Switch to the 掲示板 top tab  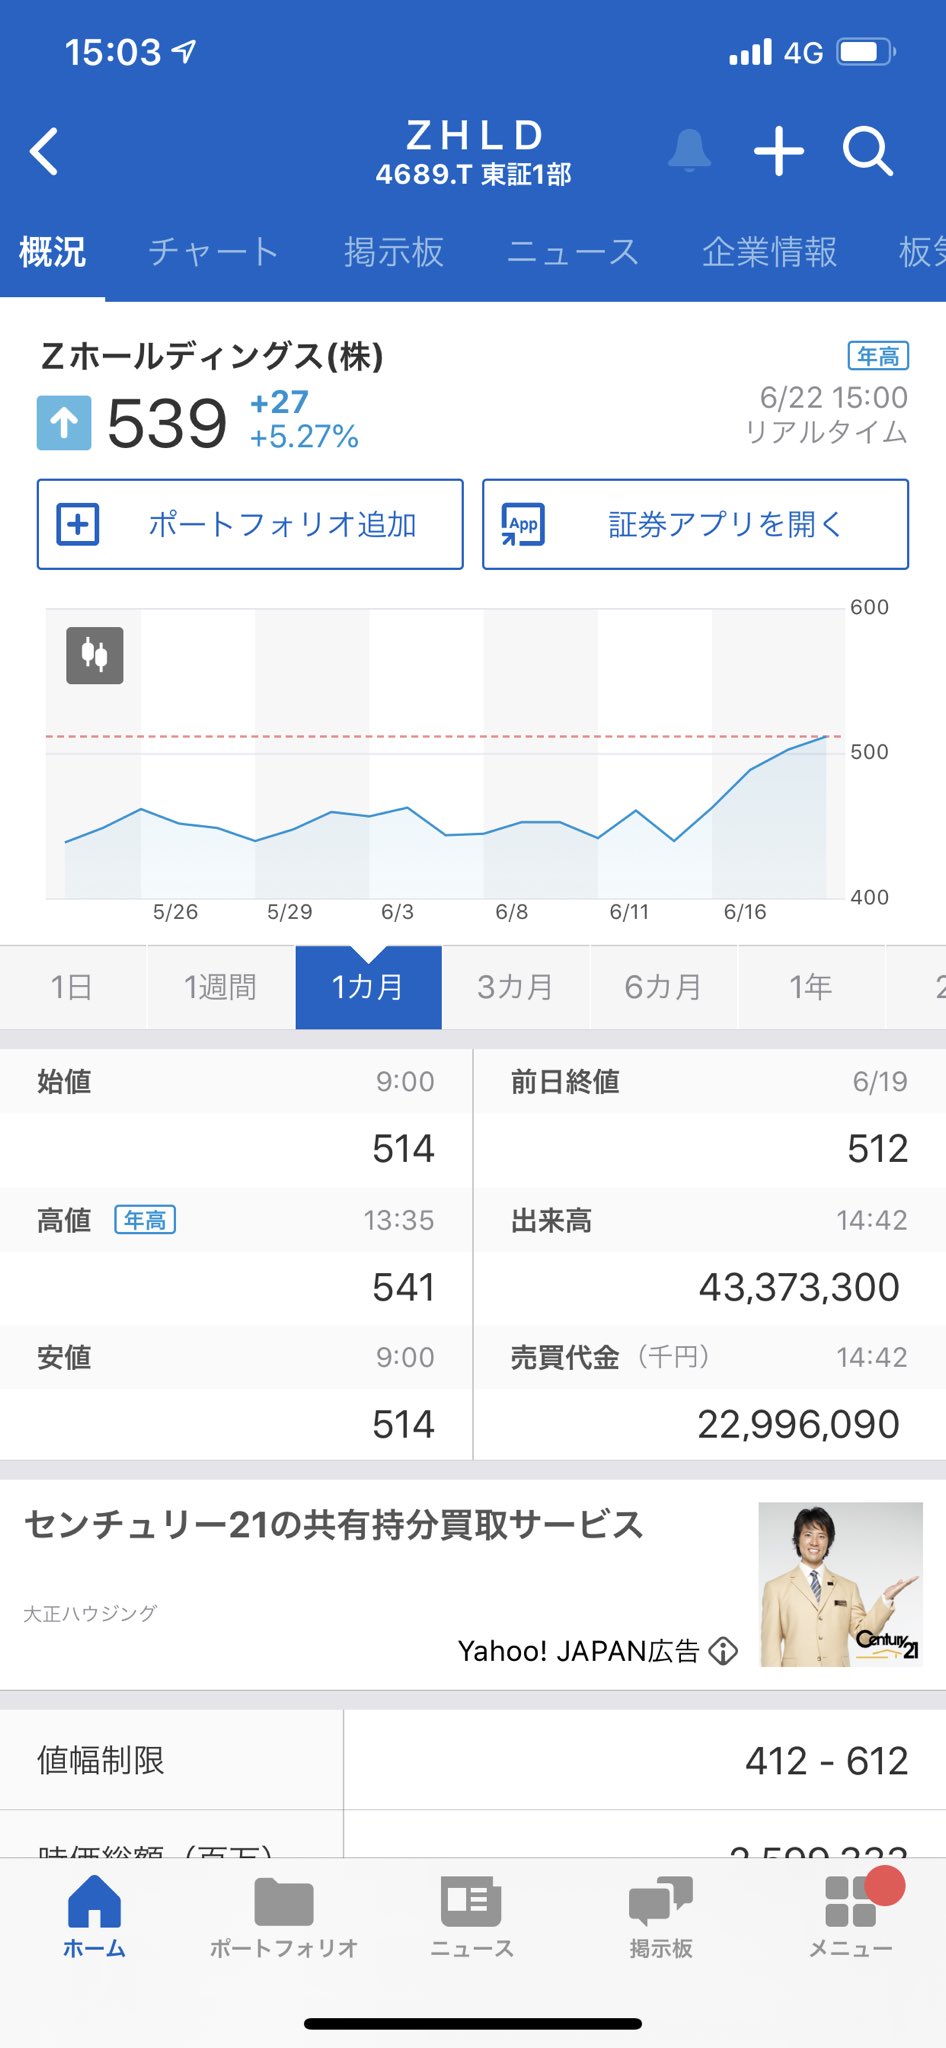[393, 252]
